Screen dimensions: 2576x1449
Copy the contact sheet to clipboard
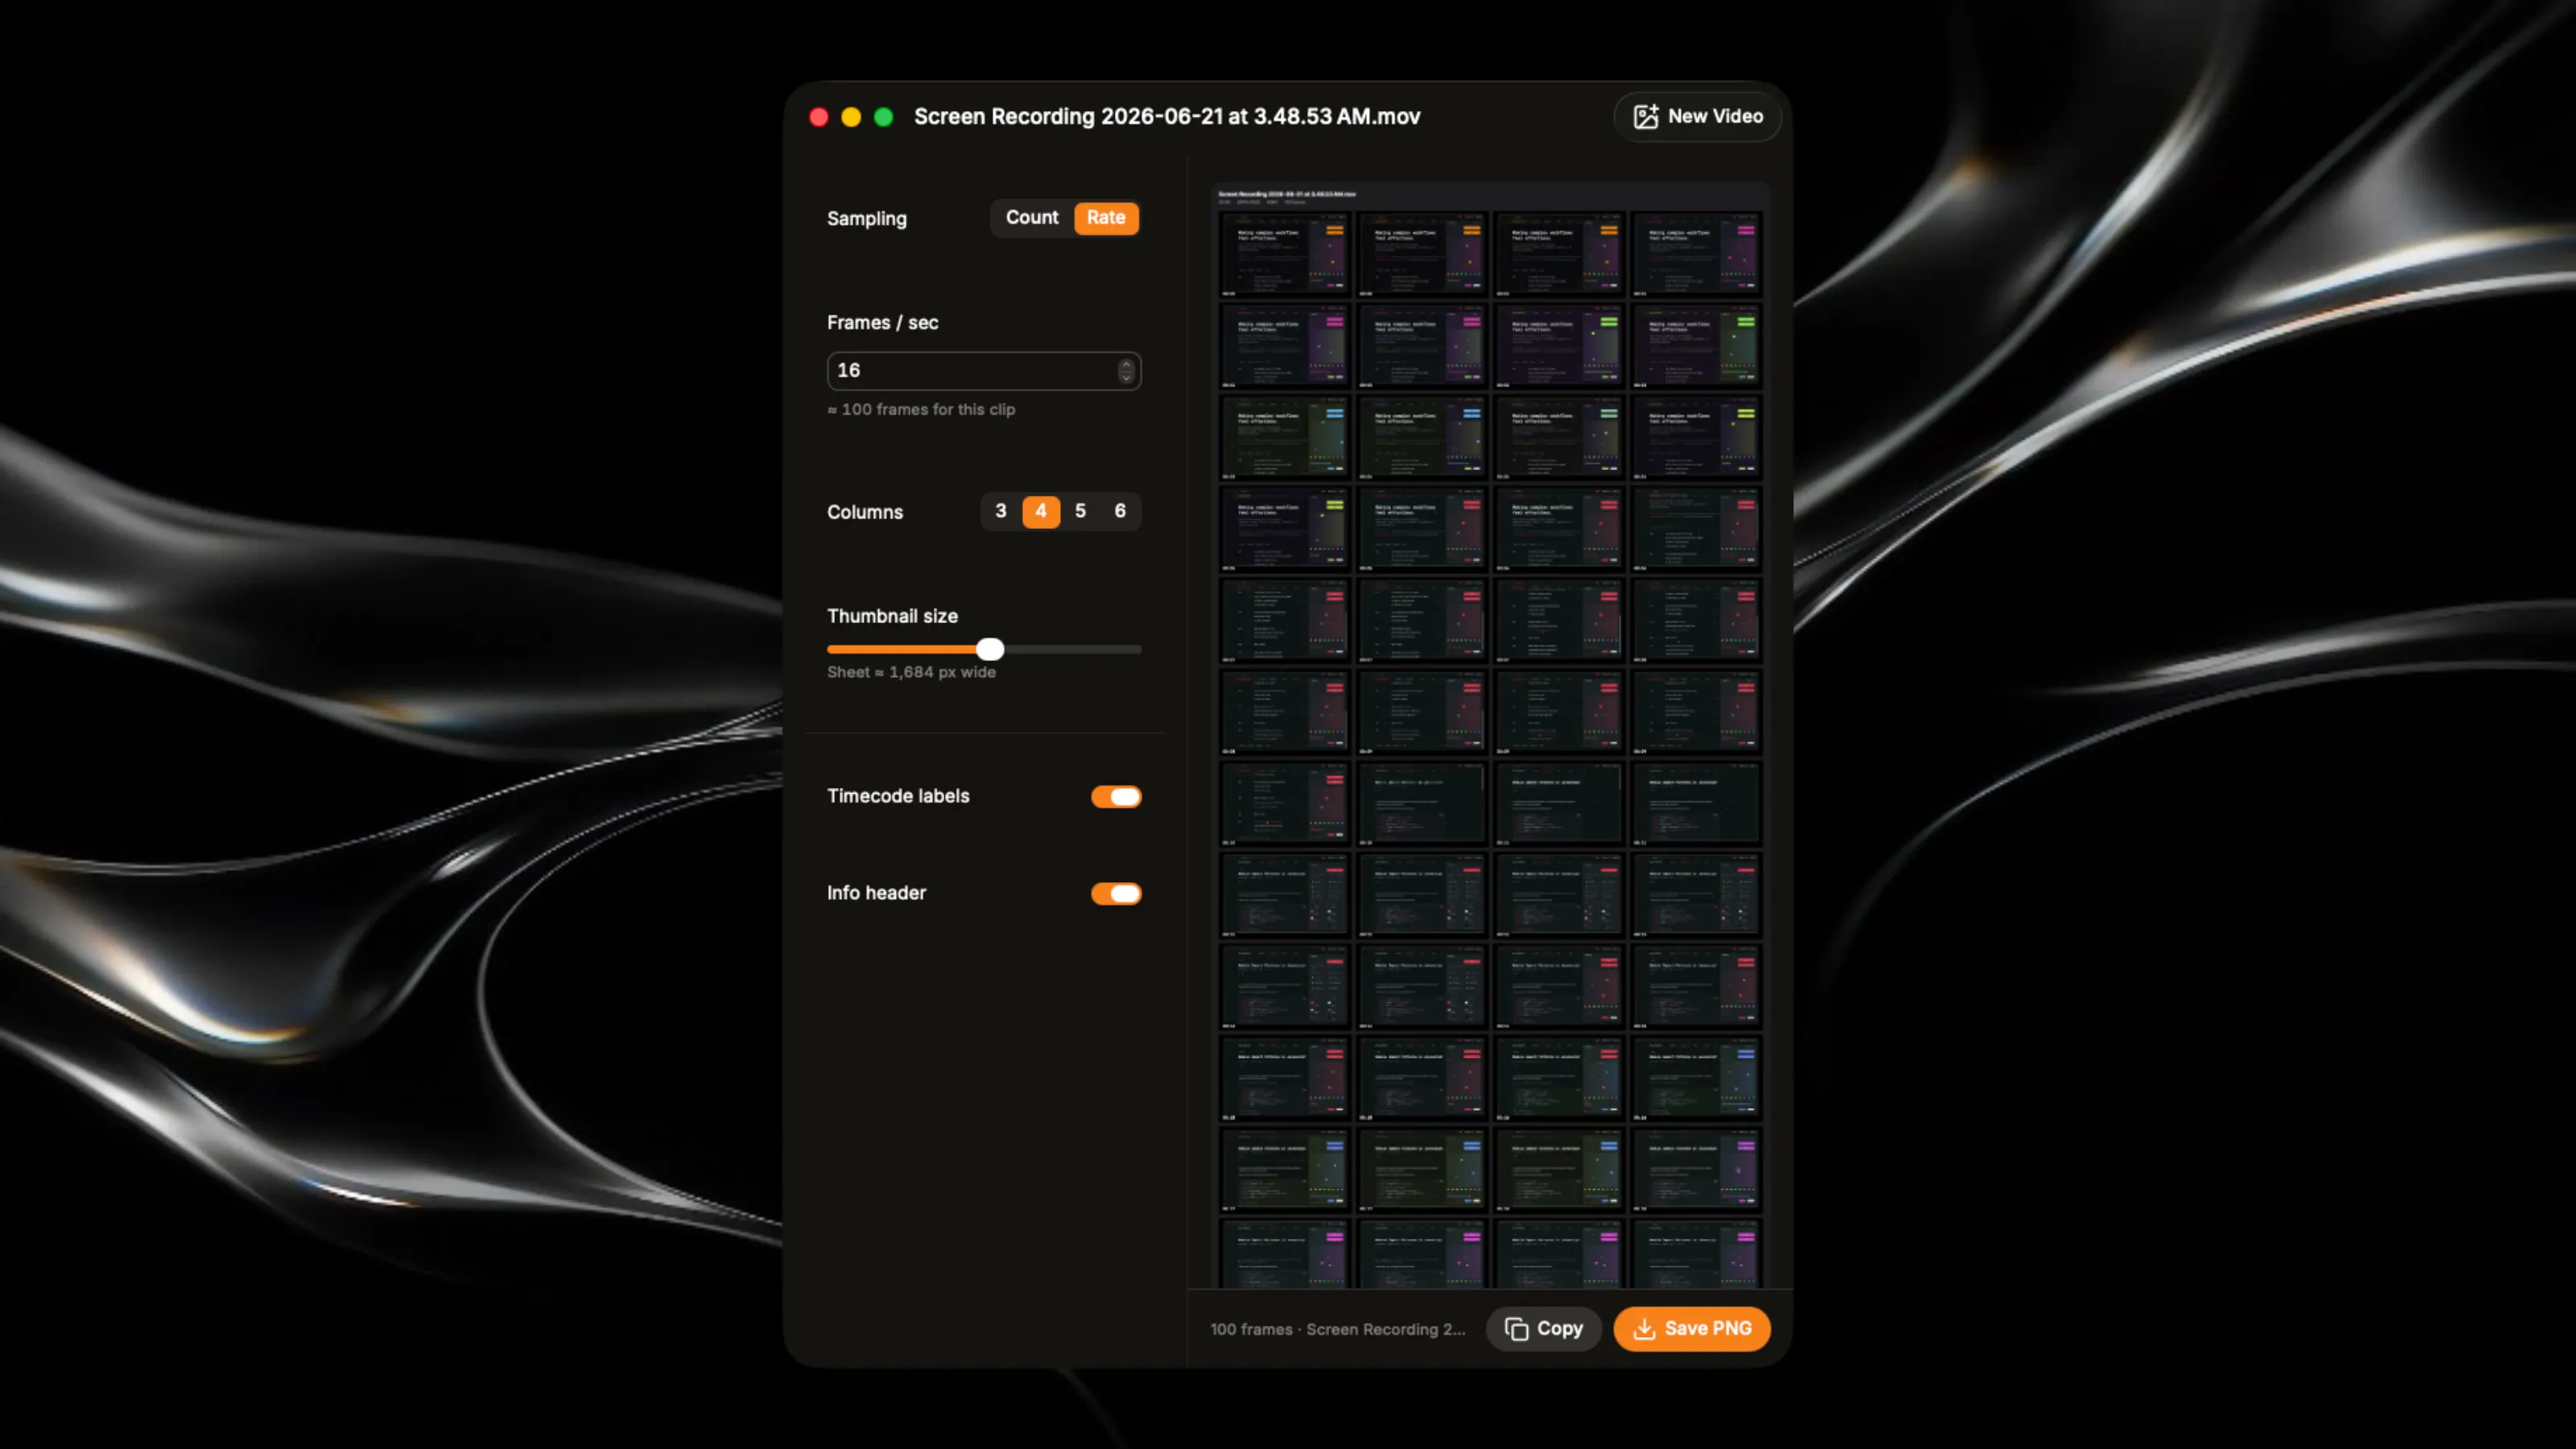(x=1543, y=1328)
